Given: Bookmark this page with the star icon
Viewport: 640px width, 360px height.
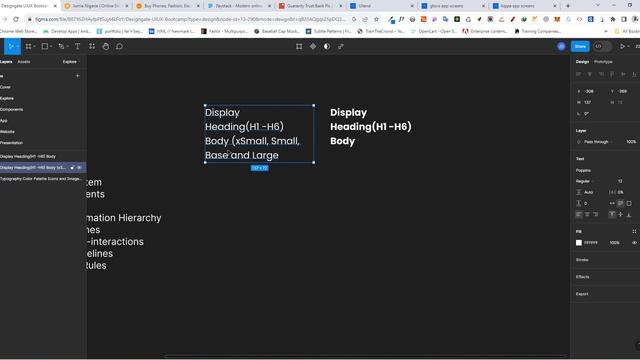Looking at the screenshot, I should point(376,19).
